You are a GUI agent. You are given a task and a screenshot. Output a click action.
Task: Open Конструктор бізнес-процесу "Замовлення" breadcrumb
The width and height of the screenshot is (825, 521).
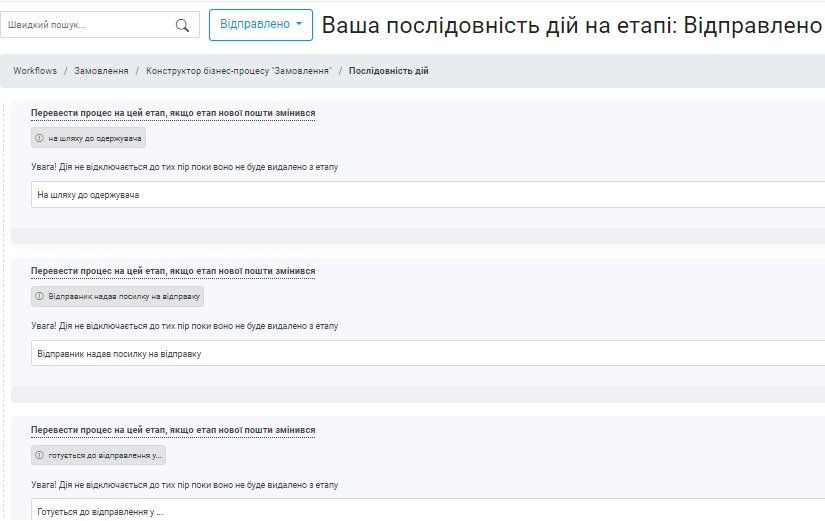click(x=239, y=71)
